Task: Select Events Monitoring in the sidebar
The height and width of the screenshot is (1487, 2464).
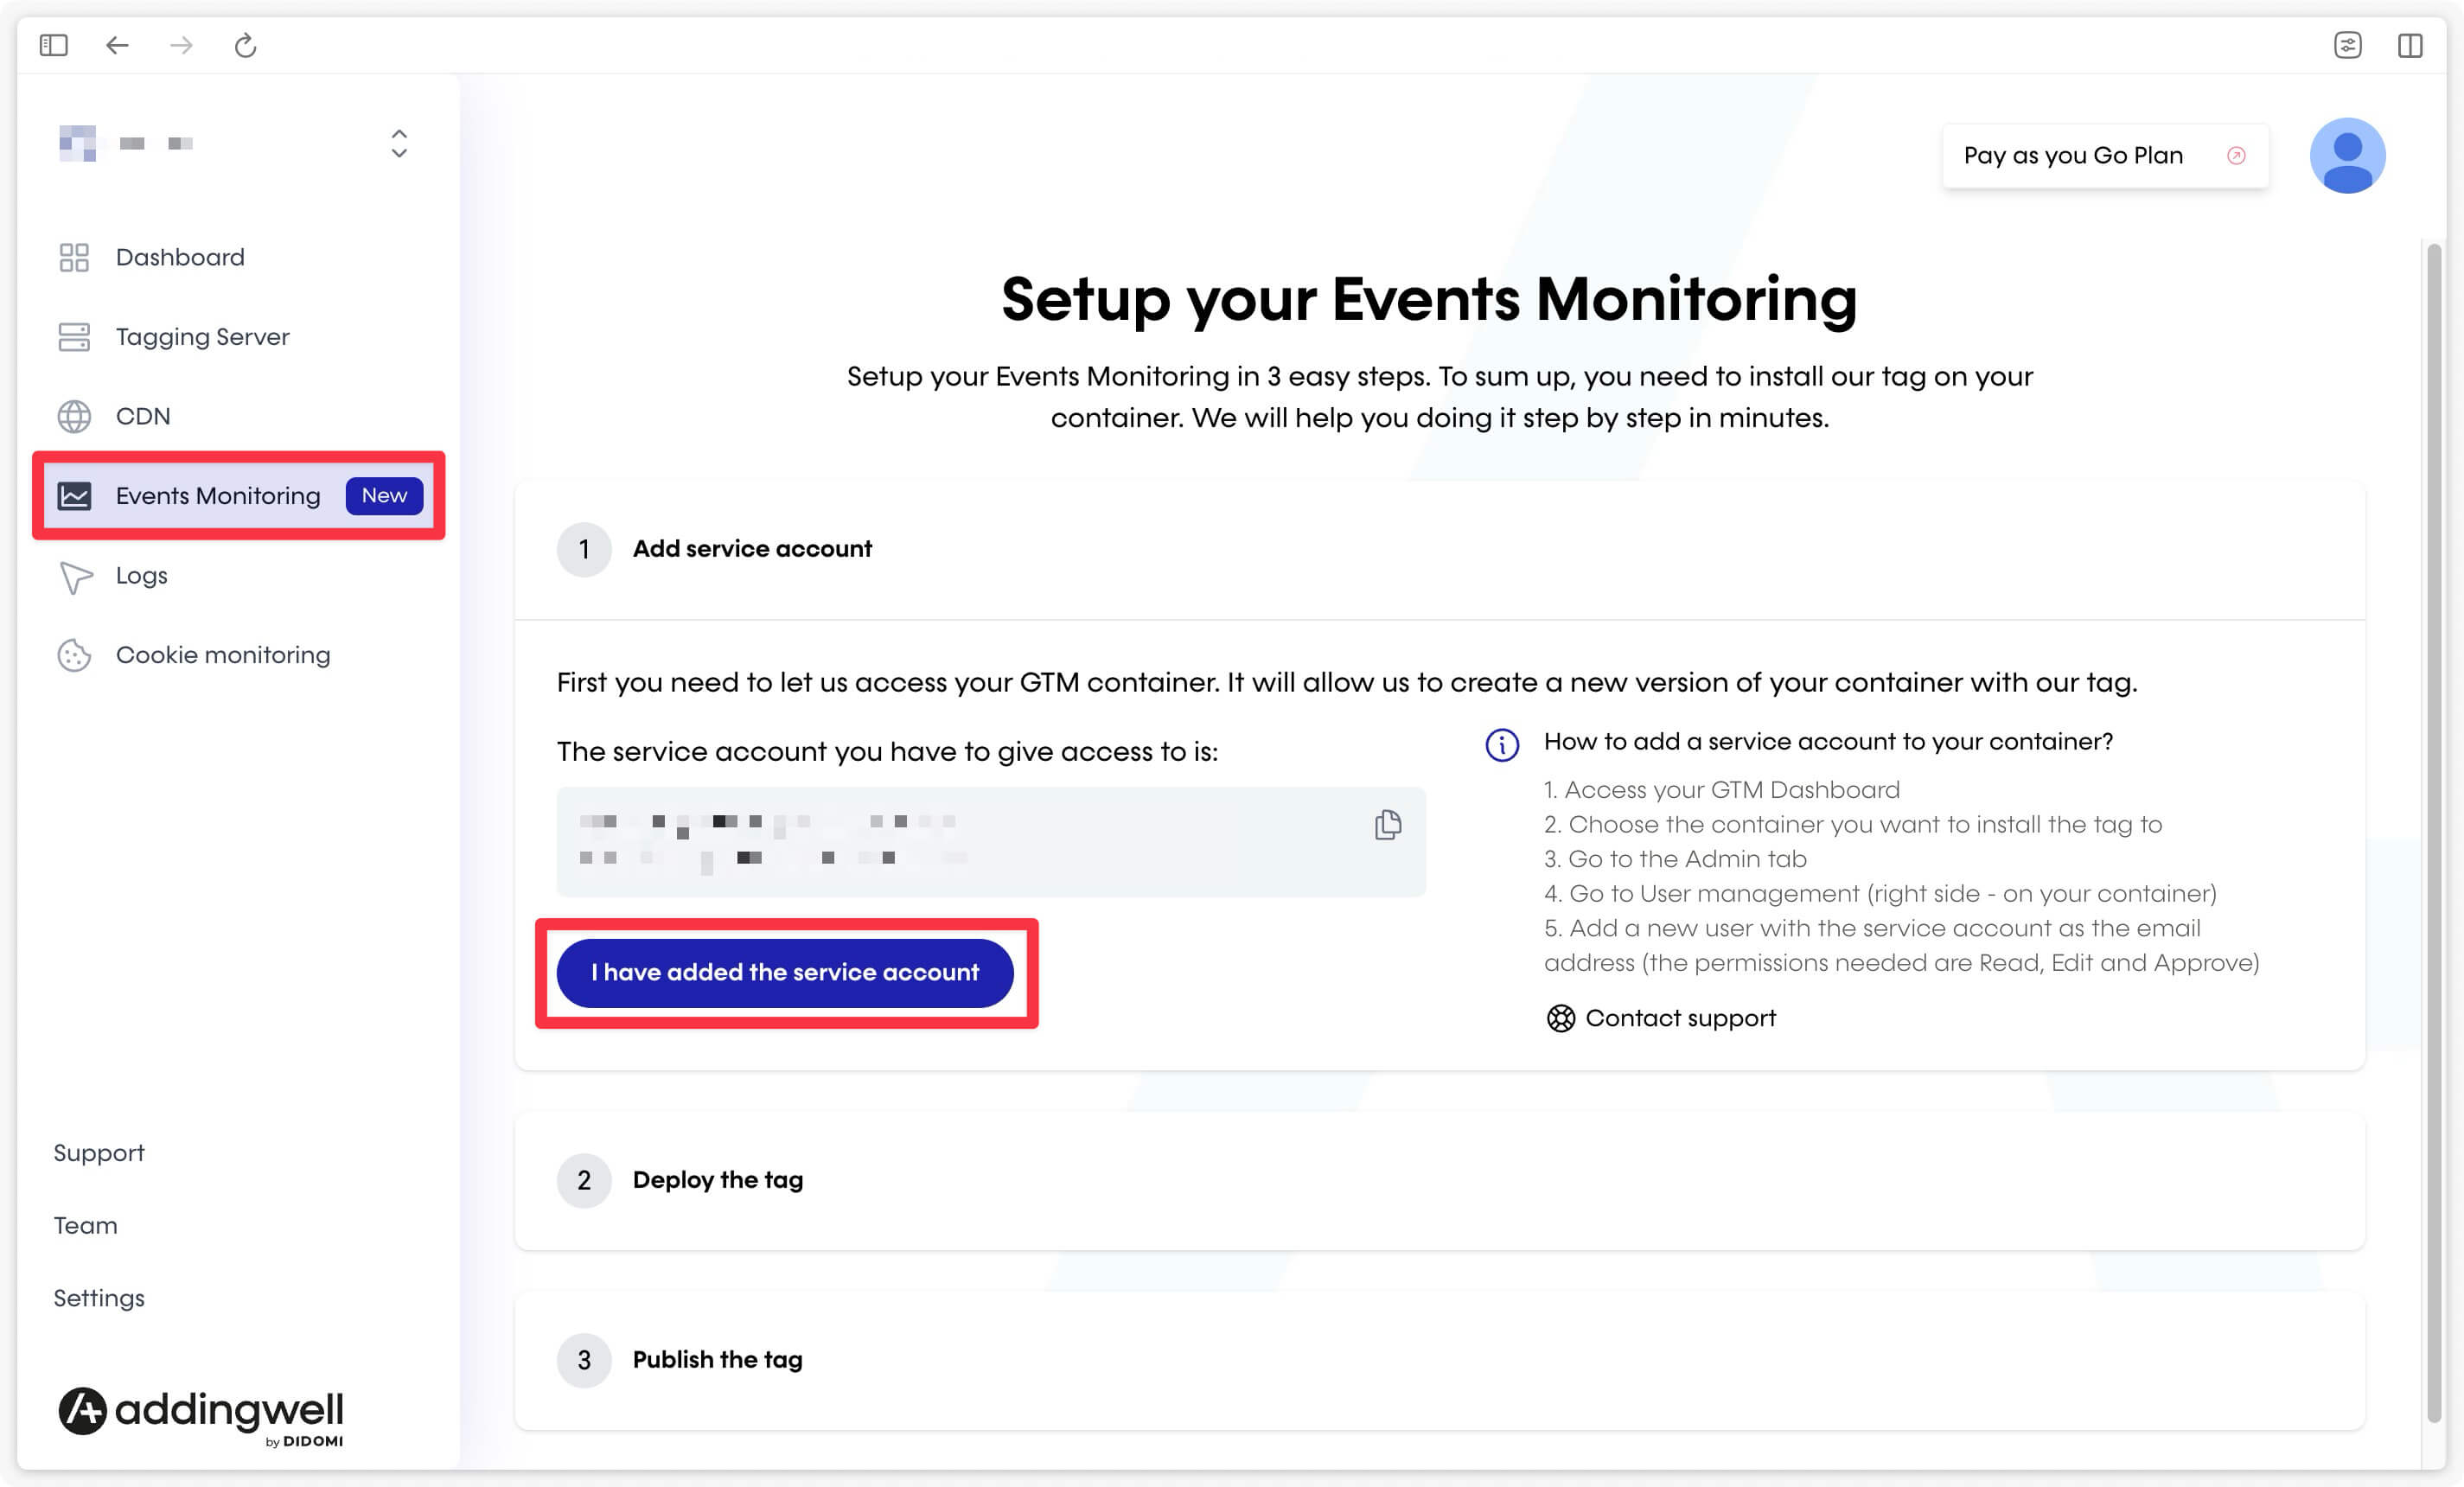Action: (239, 496)
